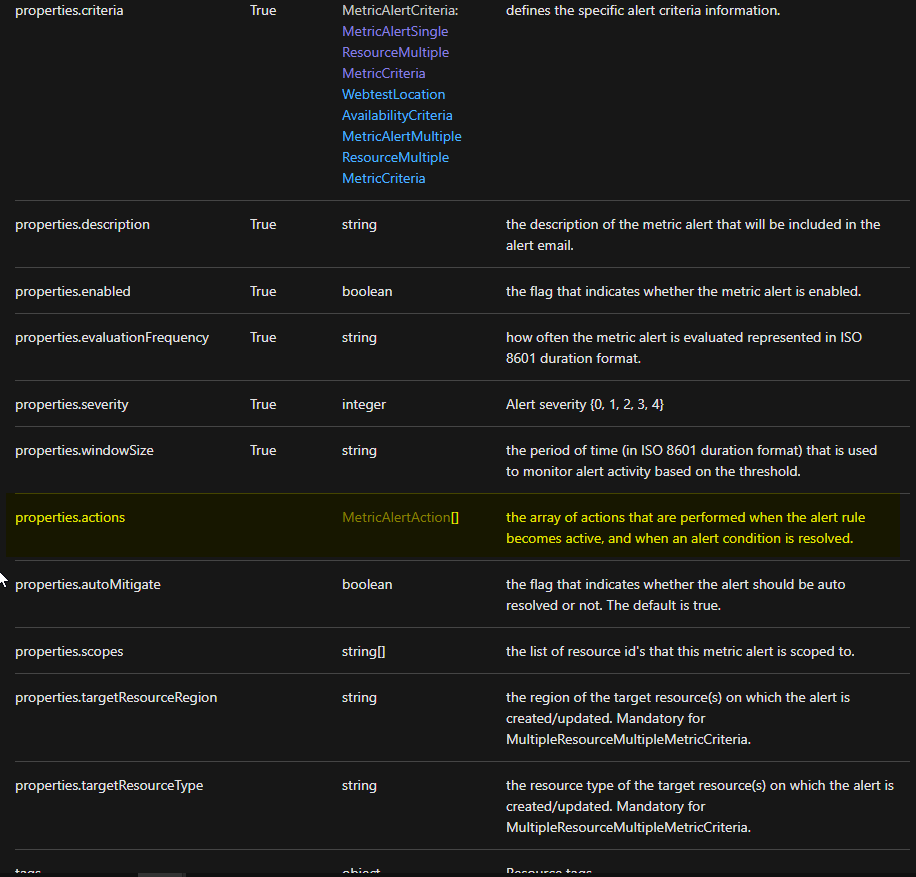Select the properties.windowSize row
Viewport: 916px width, 877px height.
pyautogui.click(x=84, y=450)
